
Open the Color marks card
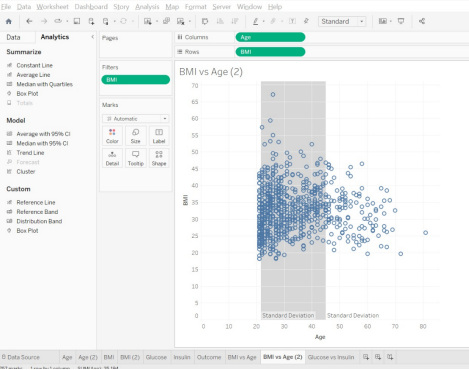coord(112,136)
